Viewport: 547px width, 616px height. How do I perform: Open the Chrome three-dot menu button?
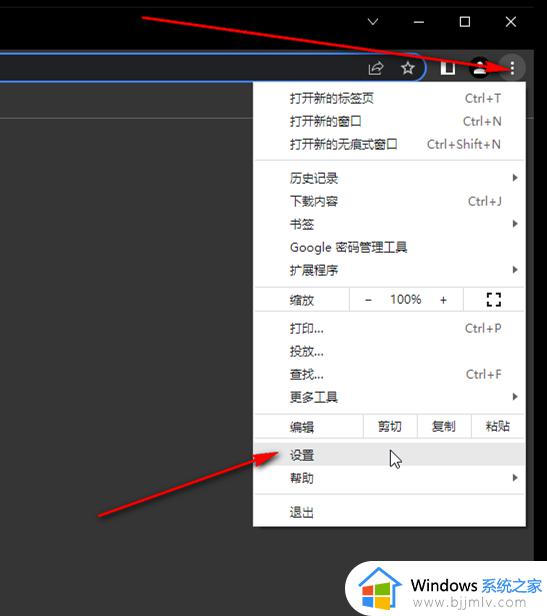pyautogui.click(x=512, y=68)
